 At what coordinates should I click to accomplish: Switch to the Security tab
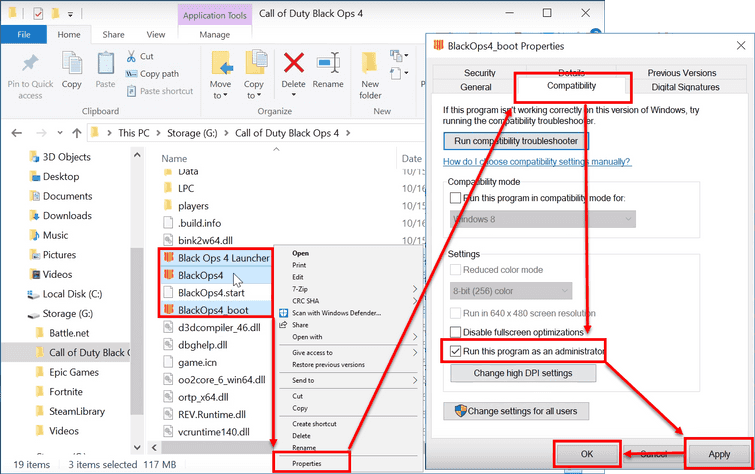click(x=480, y=73)
